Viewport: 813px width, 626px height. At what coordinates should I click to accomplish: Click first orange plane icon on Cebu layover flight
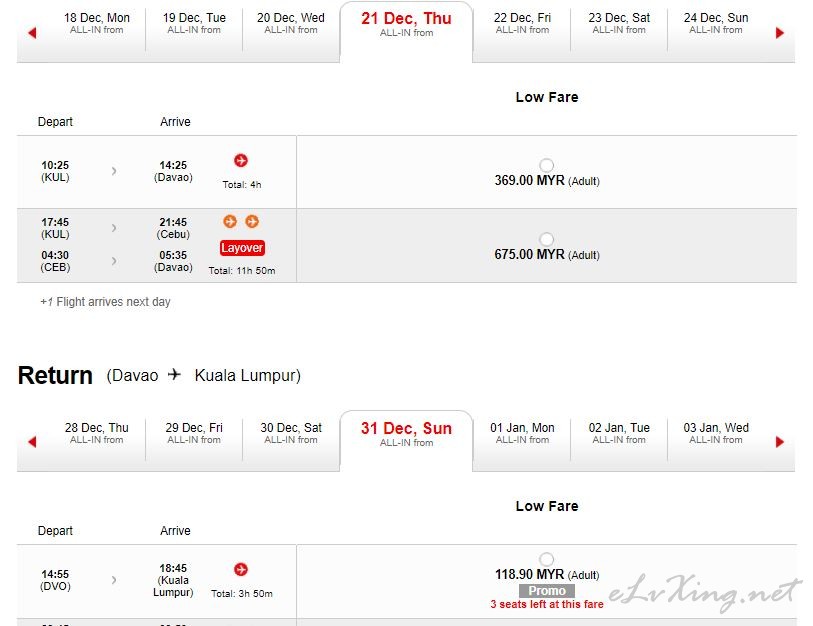pyautogui.click(x=230, y=221)
